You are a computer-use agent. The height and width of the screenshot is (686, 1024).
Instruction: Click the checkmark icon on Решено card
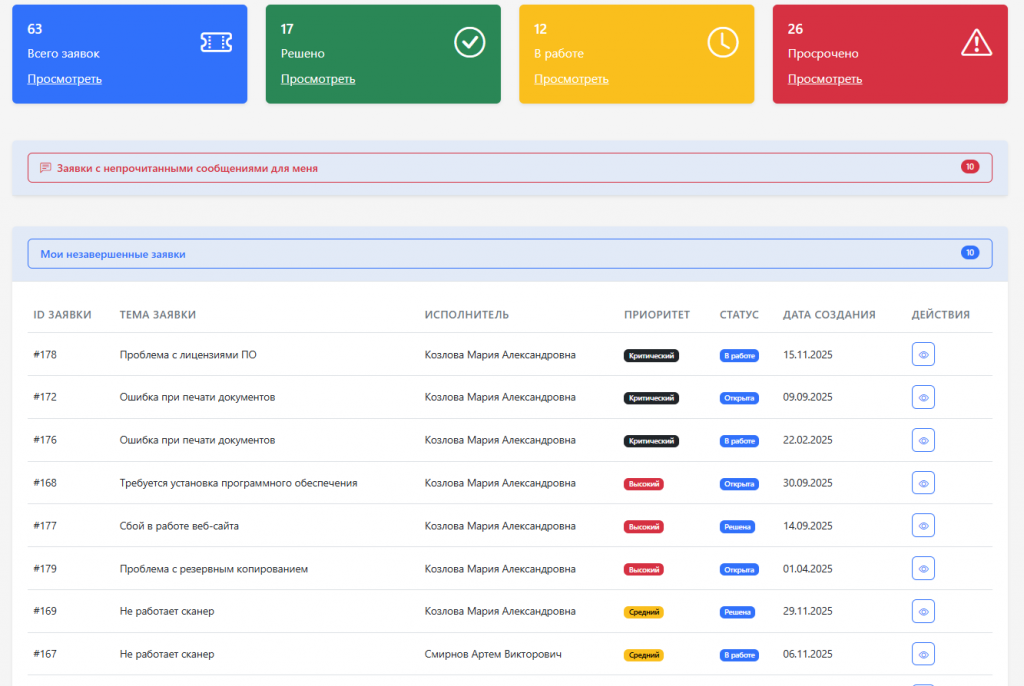(x=469, y=41)
